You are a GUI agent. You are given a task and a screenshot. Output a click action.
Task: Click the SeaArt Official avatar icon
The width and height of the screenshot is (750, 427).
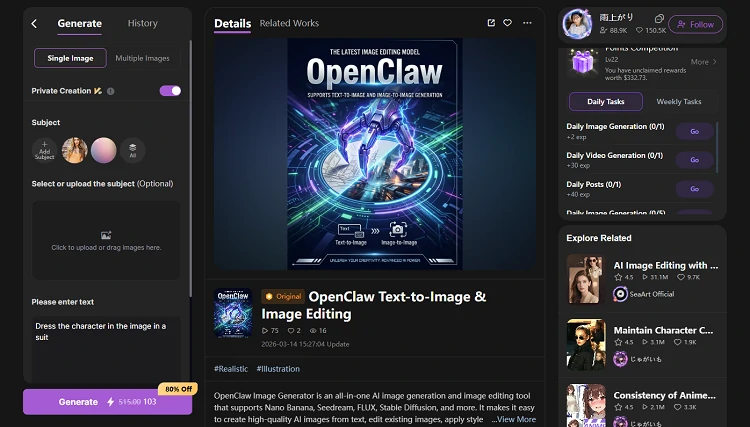click(x=620, y=294)
